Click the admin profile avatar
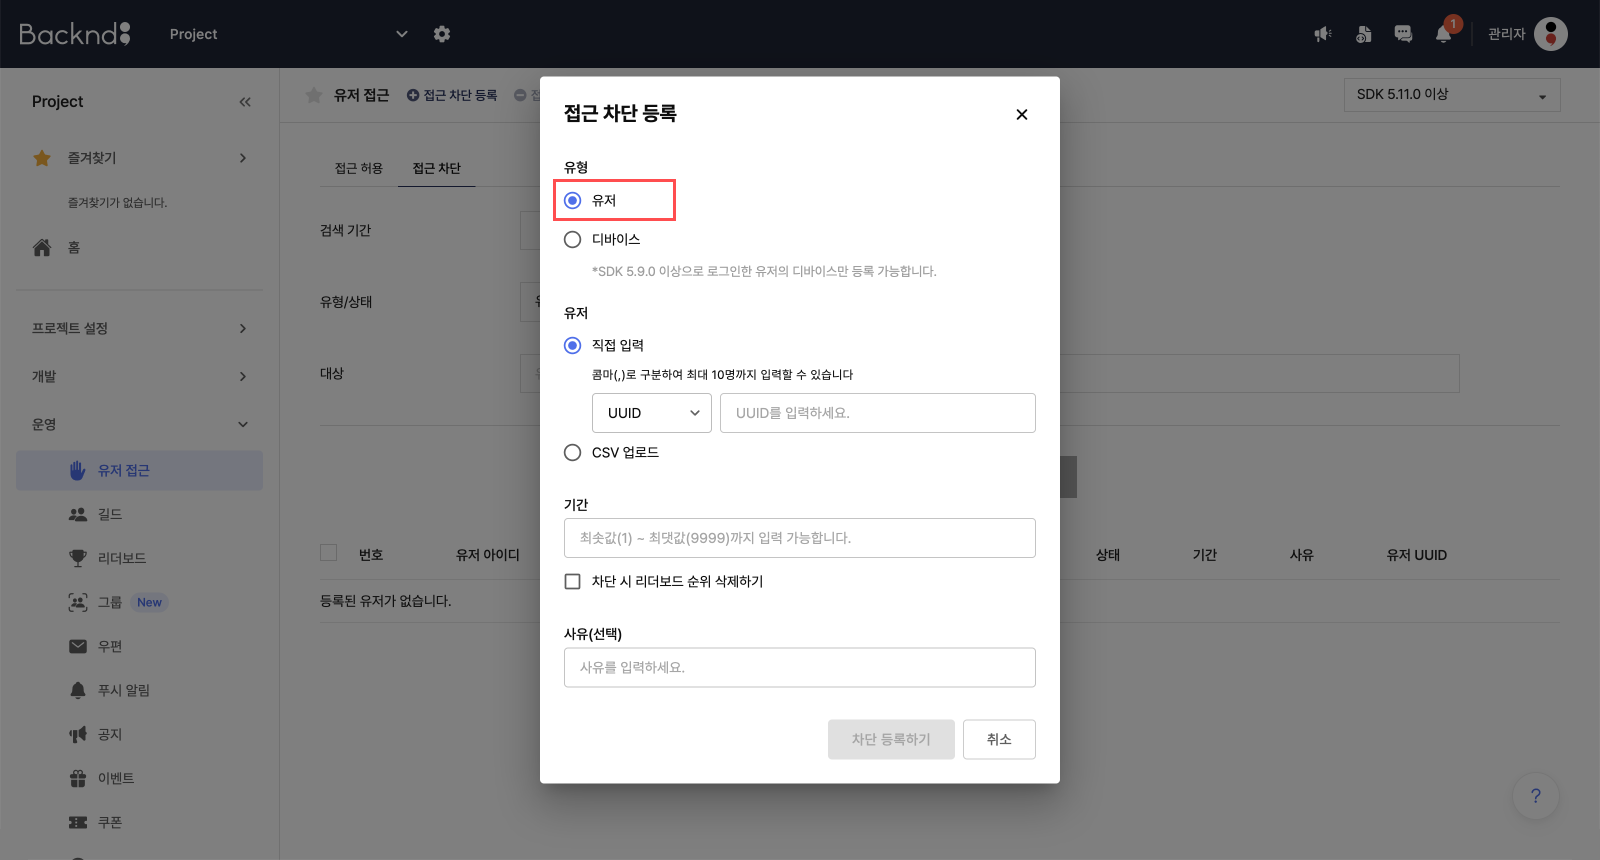Image resolution: width=1600 pixels, height=860 pixels. coord(1551,34)
